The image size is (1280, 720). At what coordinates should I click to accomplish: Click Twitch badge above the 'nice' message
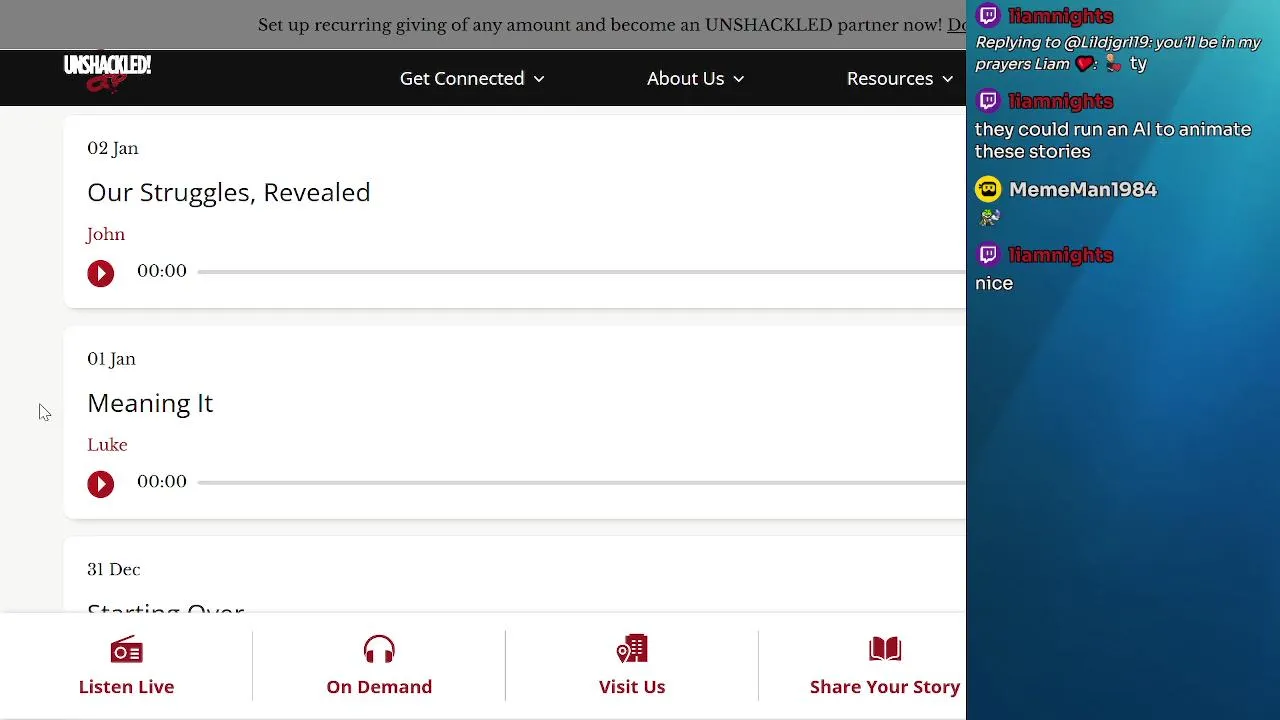(x=988, y=255)
